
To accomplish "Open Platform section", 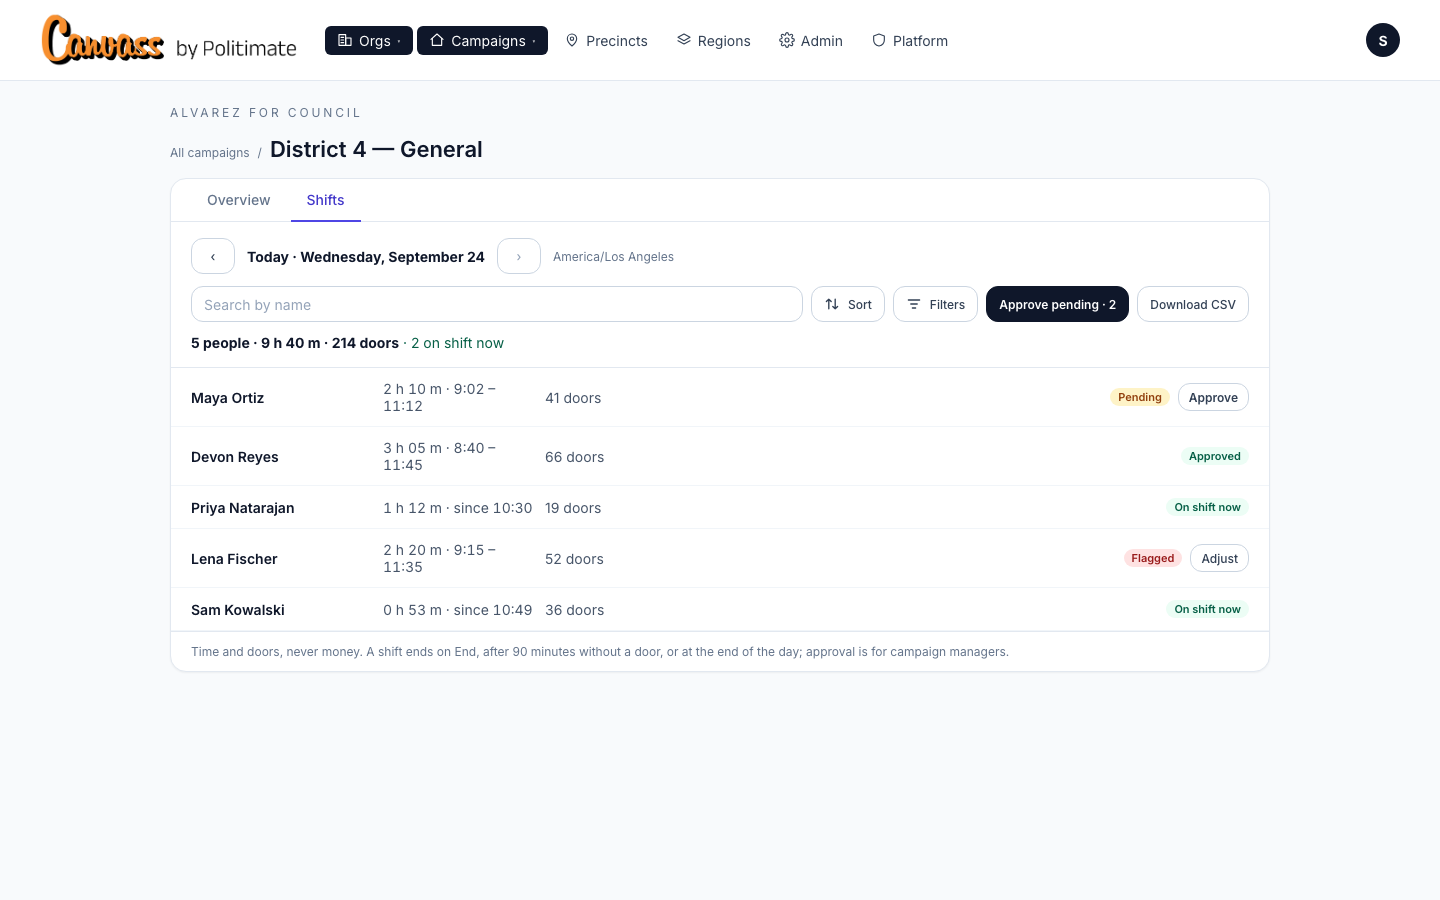I will pyautogui.click(x=910, y=41).
